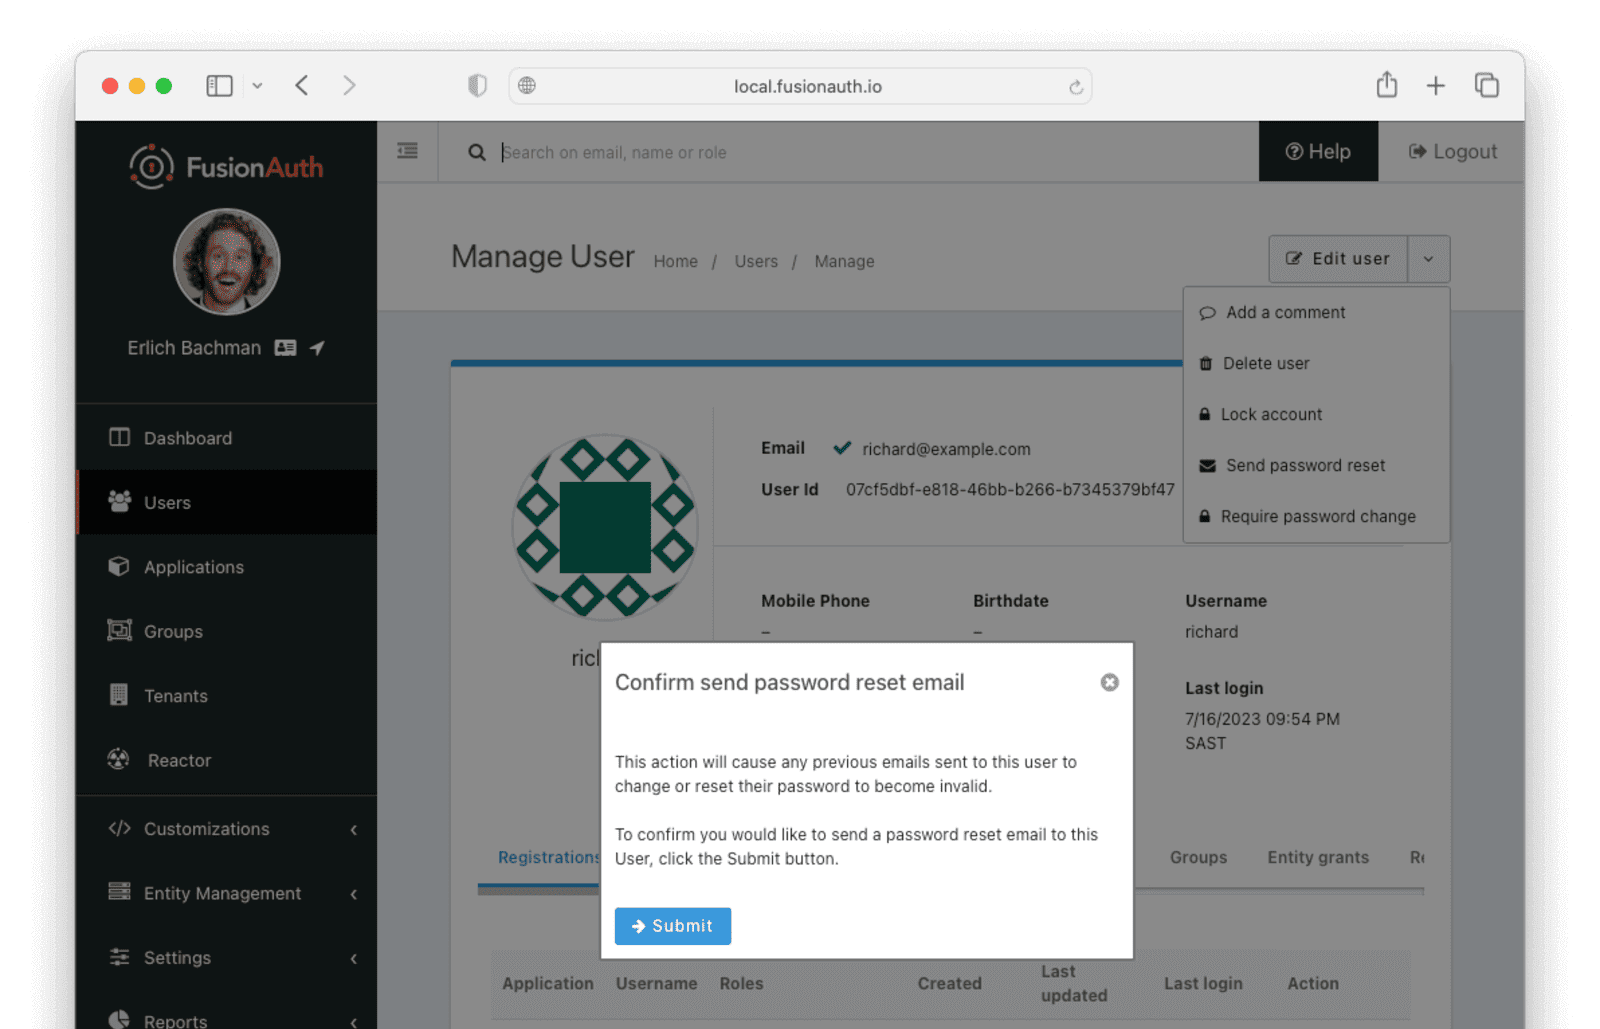The height and width of the screenshot is (1029, 1600).
Task: Click Last login column header
Action: coord(1203,983)
